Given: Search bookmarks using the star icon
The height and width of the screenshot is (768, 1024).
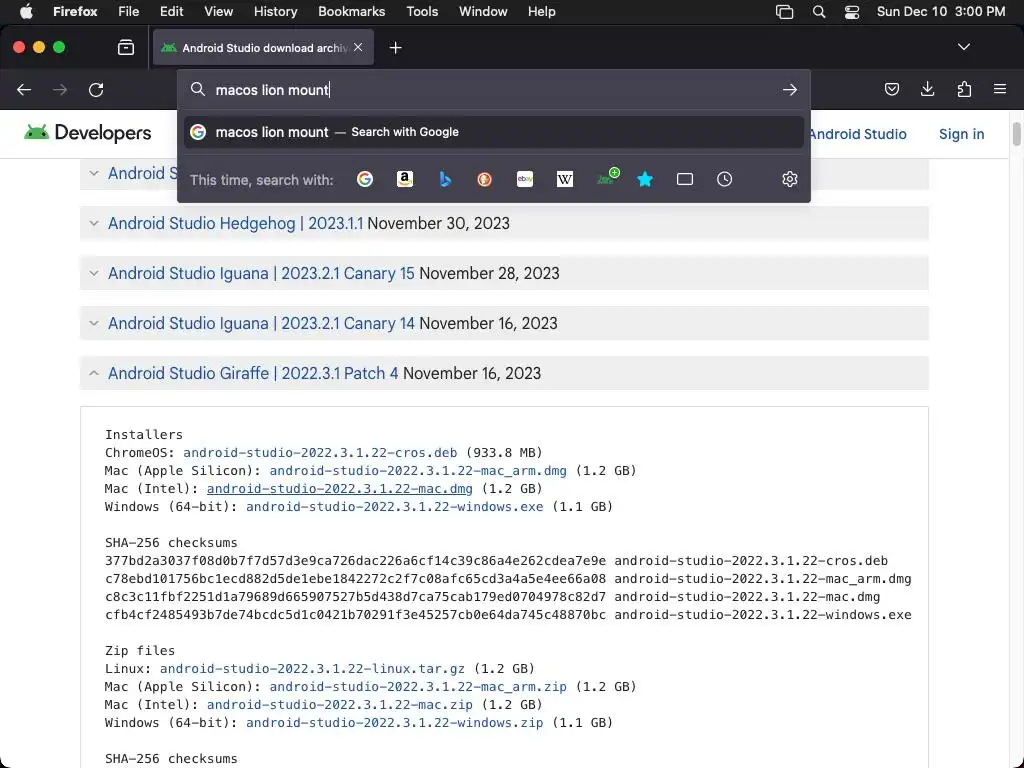Looking at the screenshot, I should [x=645, y=179].
